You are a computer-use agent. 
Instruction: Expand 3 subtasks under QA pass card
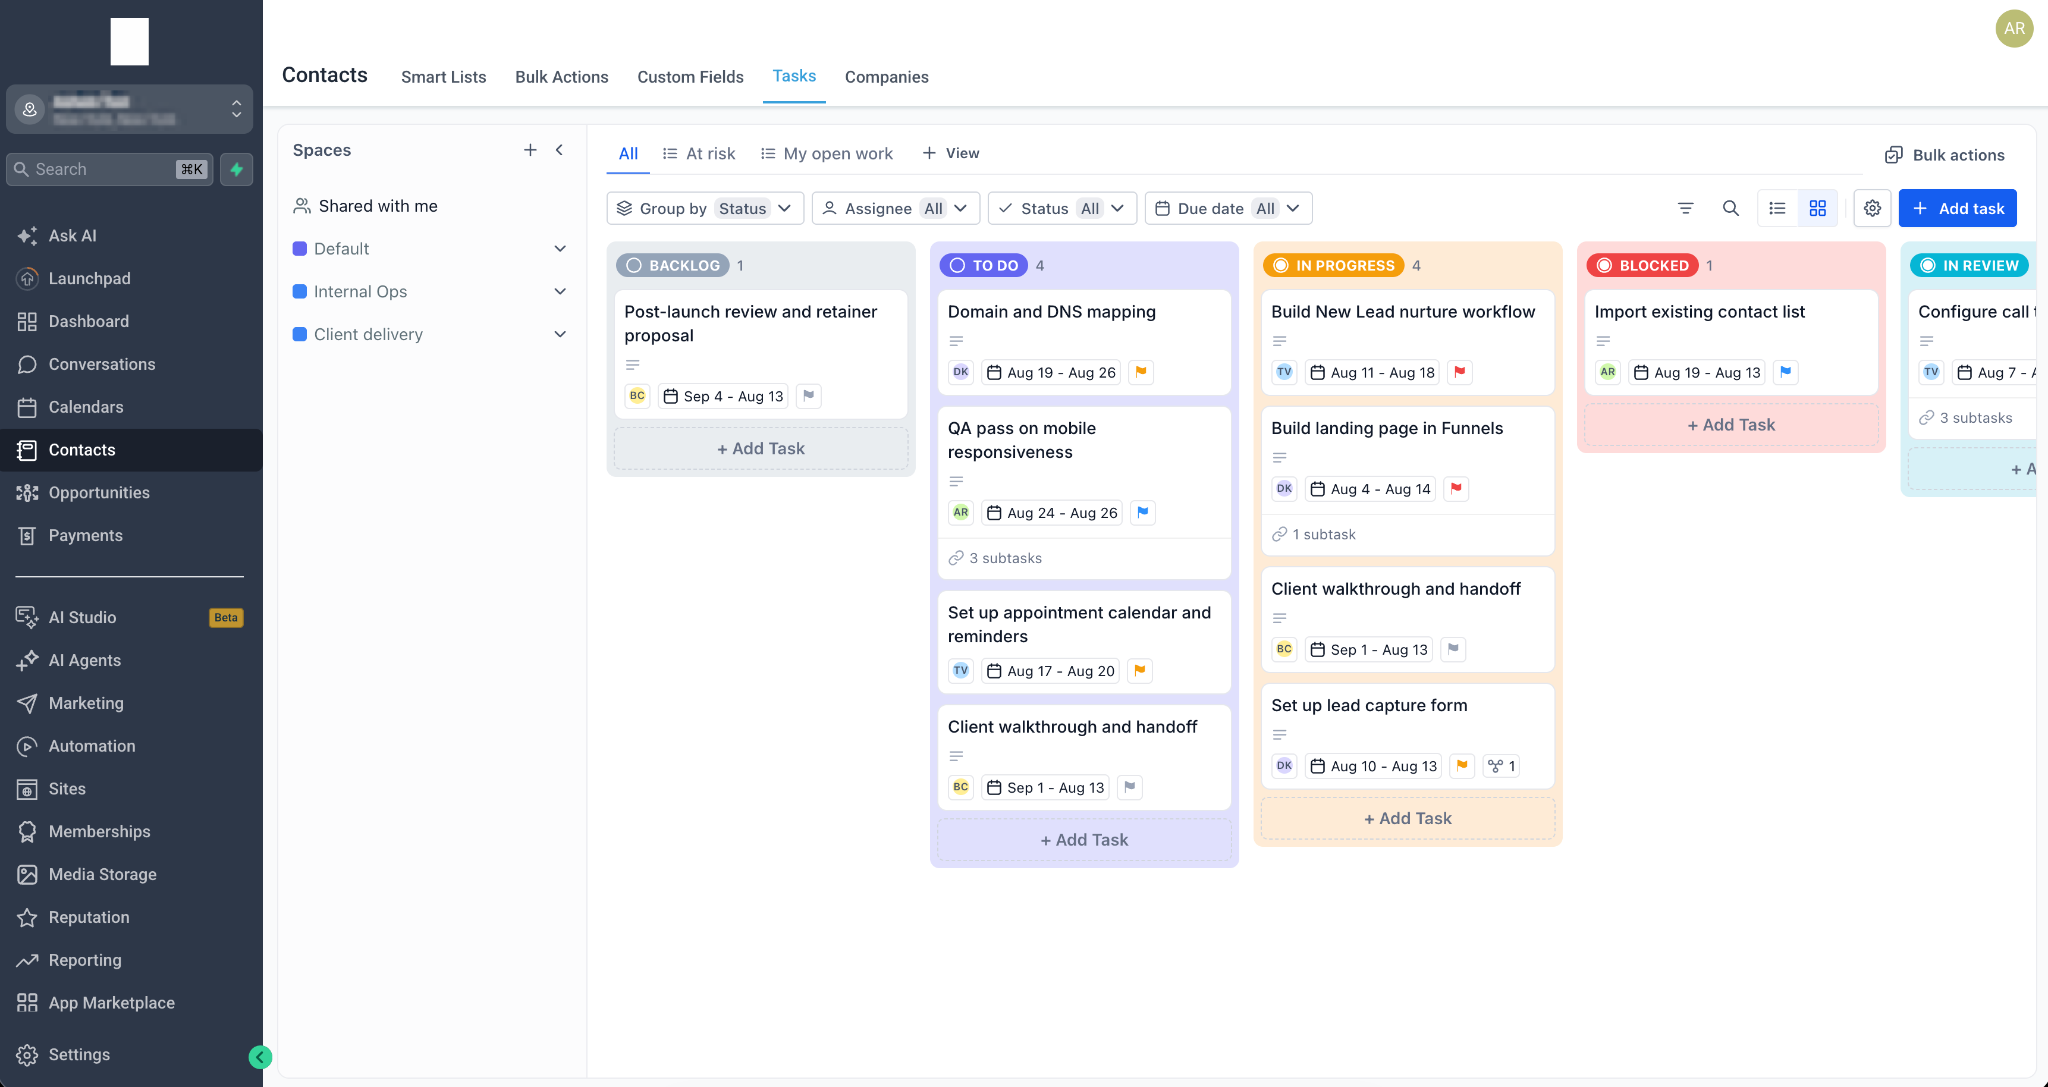pyautogui.click(x=995, y=558)
